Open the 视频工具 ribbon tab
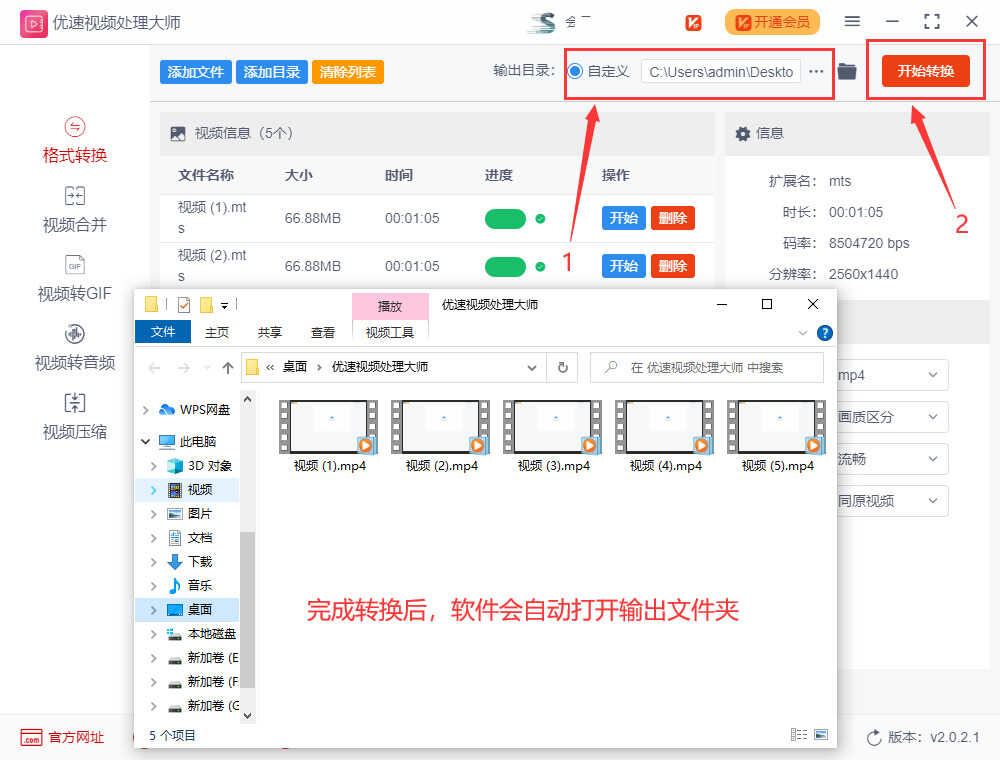Screen dimensions: 1000x760 (x=390, y=332)
